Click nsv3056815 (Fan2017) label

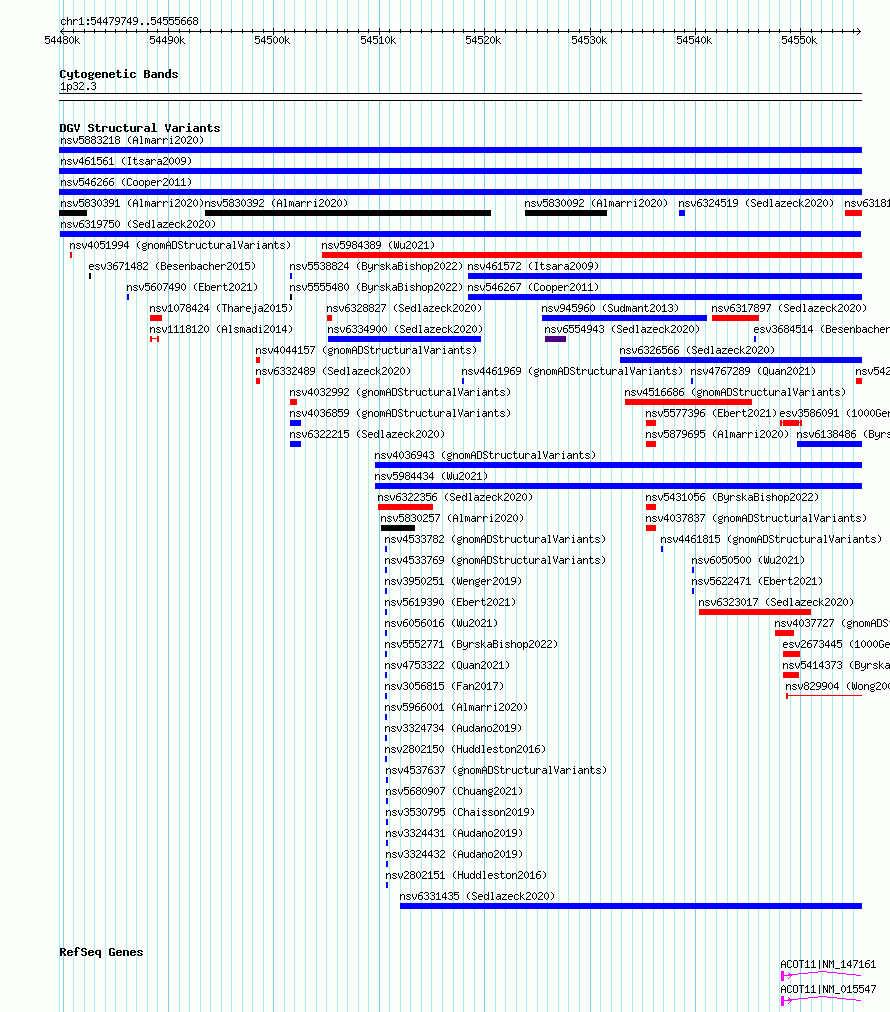444,686
